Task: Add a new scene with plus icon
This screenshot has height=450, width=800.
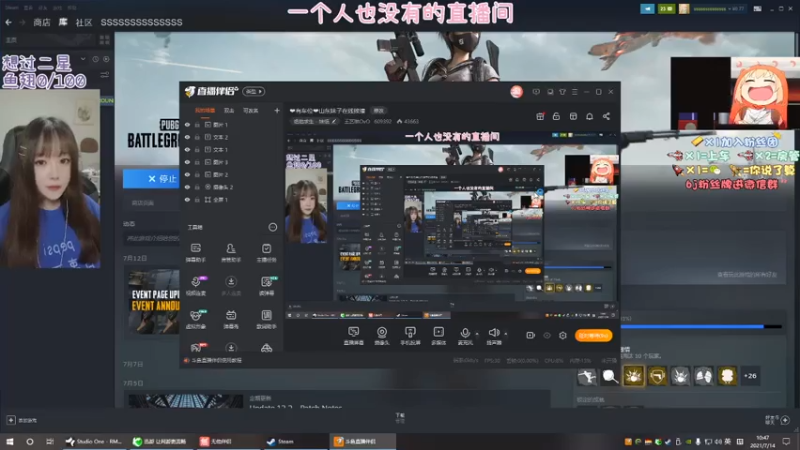Action: 277,110
